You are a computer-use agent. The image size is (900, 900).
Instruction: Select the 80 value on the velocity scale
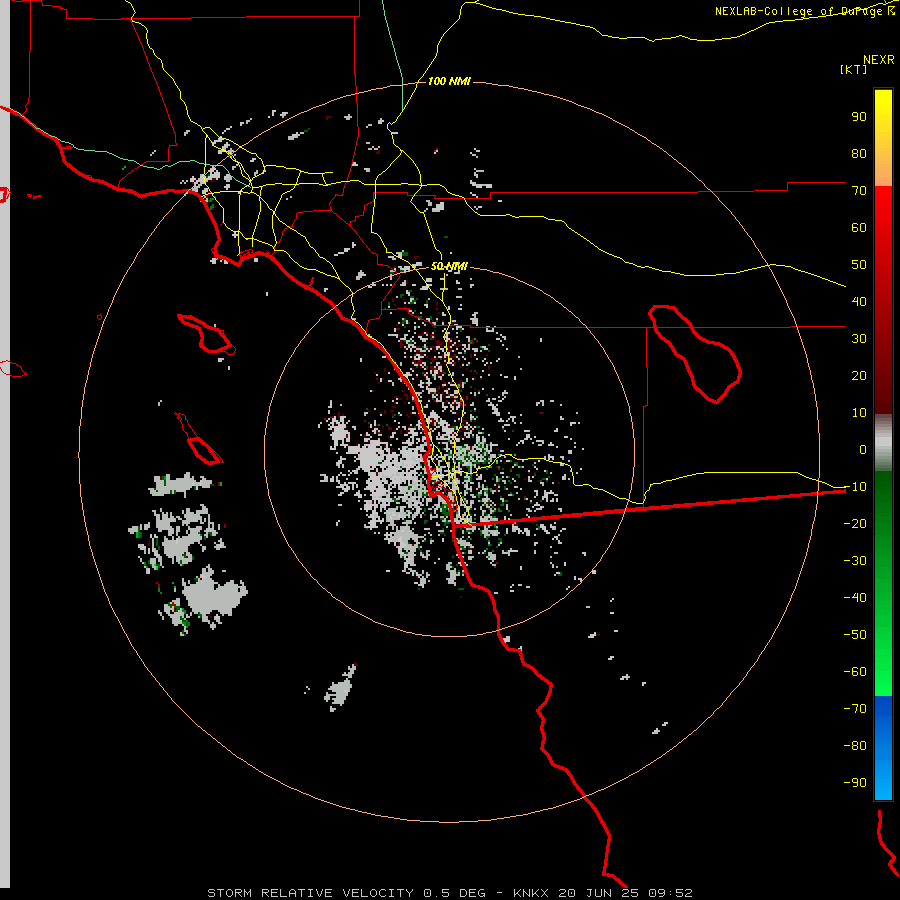pos(859,153)
